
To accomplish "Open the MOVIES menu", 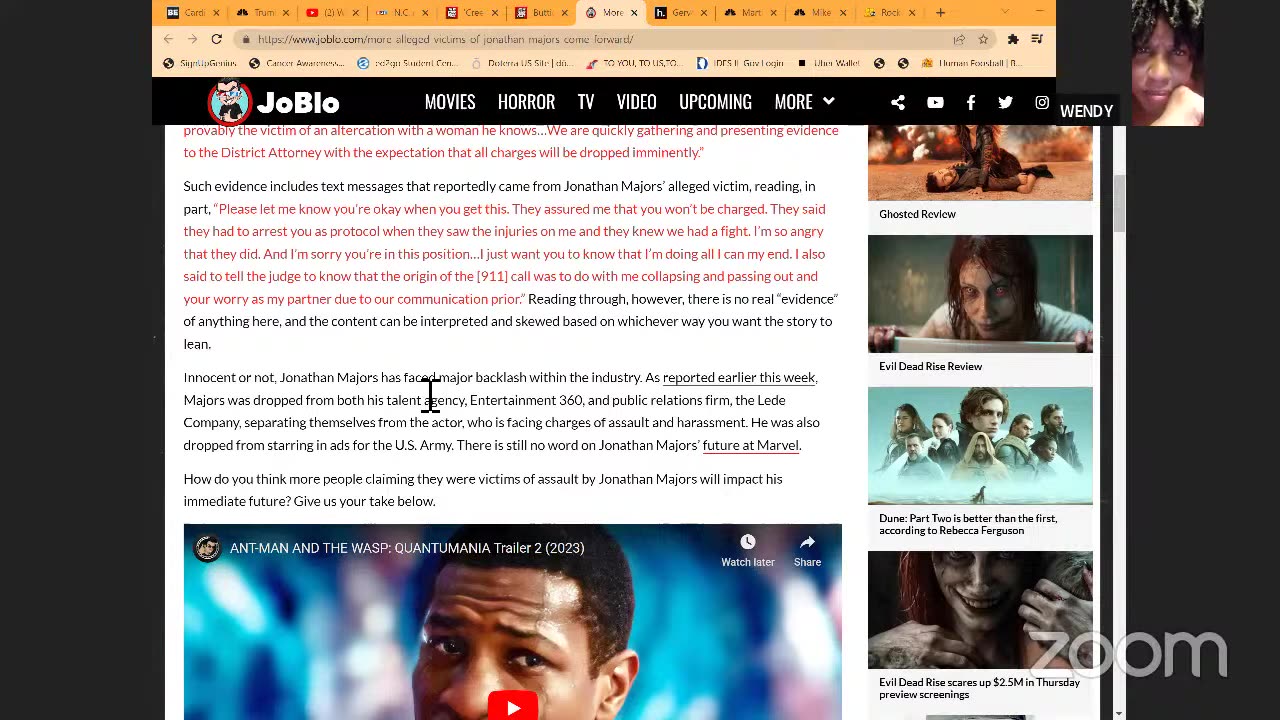I will (450, 102).
